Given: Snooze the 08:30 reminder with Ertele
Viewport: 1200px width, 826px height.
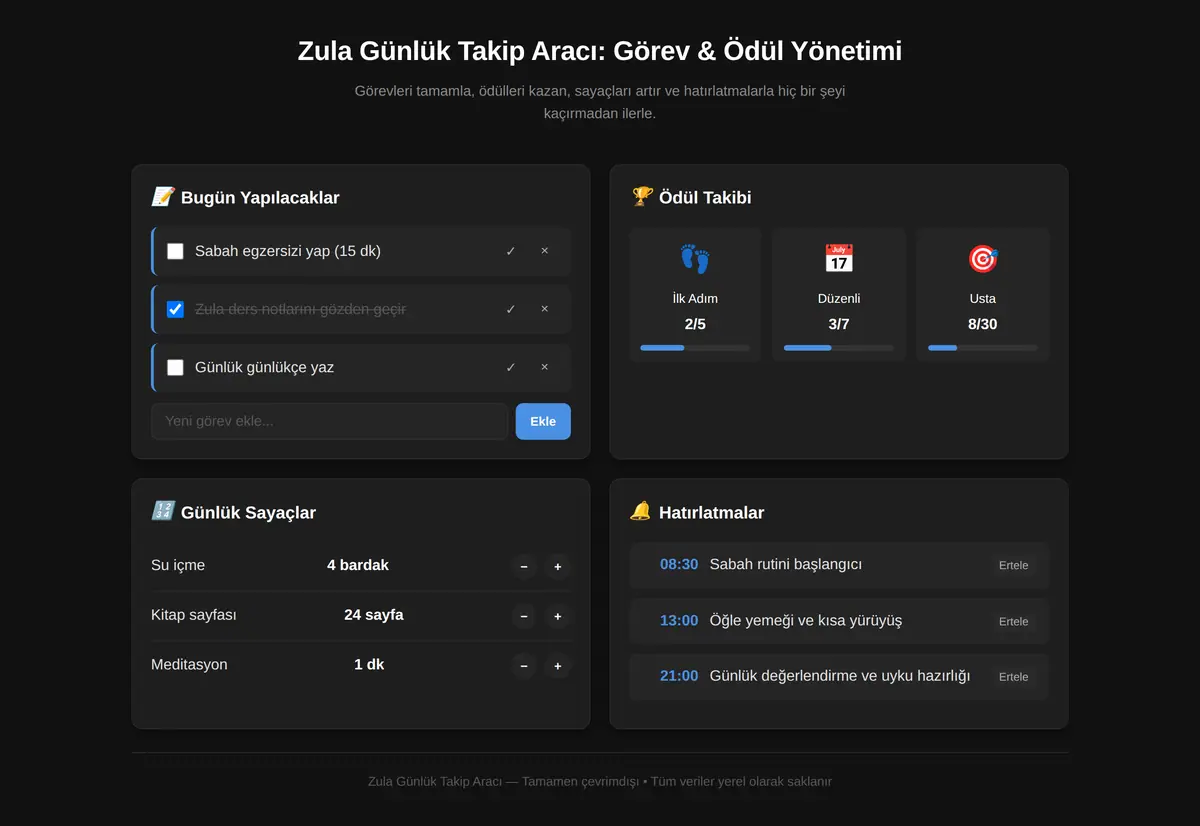Looking at the screenshot, I should coord(1013,565).
